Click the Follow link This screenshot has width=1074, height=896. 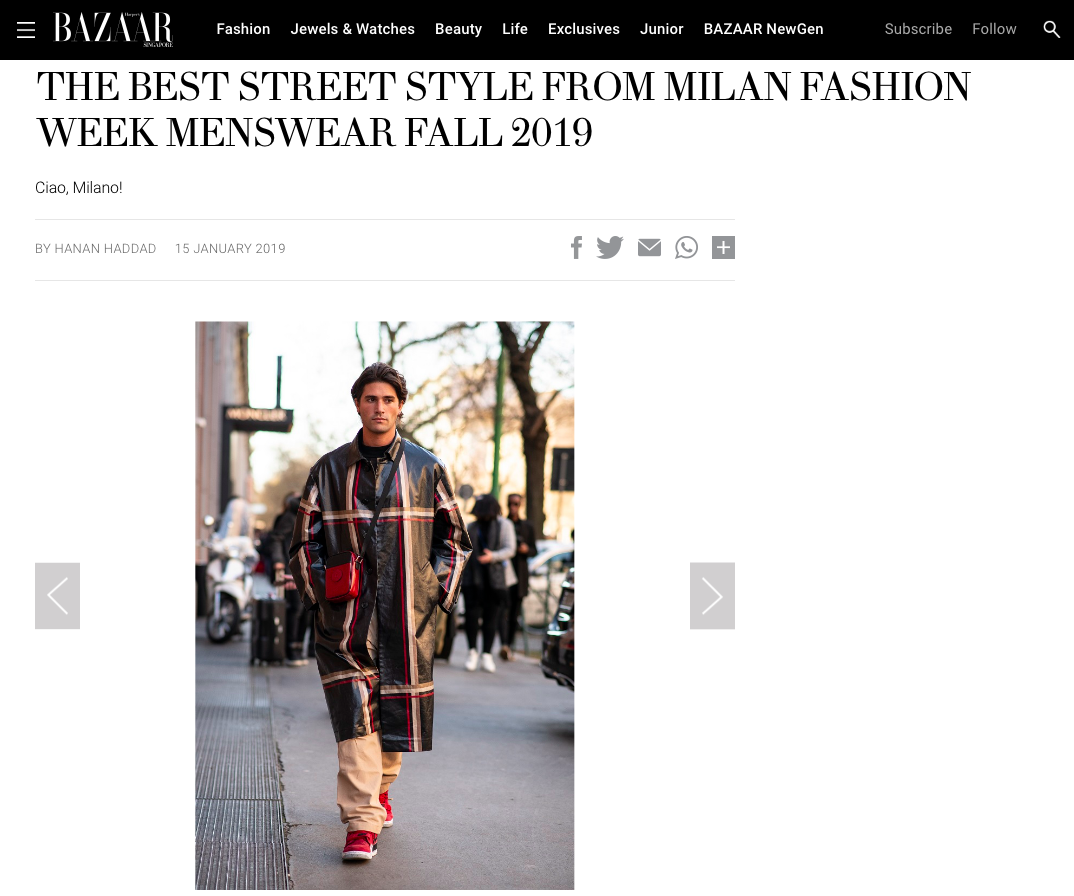tap(994, 29)
